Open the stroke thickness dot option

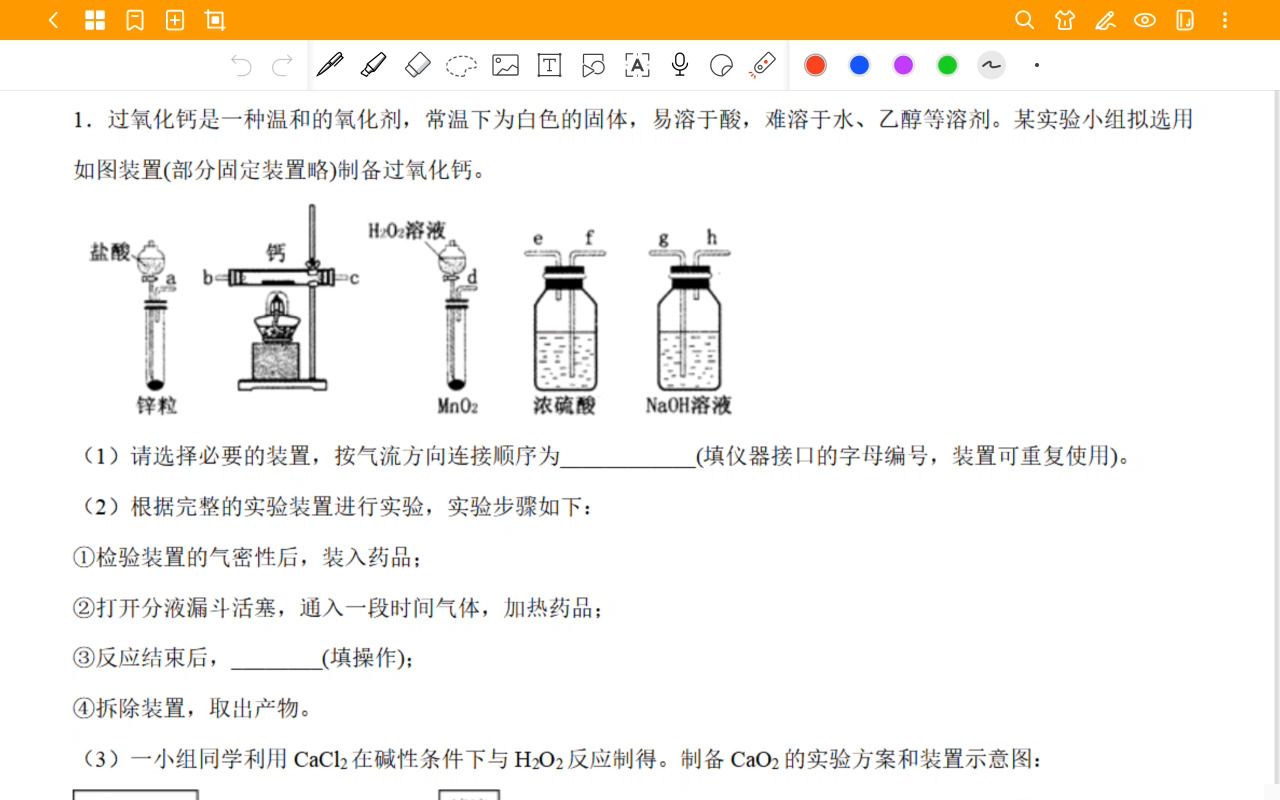tap(1037, 65)
